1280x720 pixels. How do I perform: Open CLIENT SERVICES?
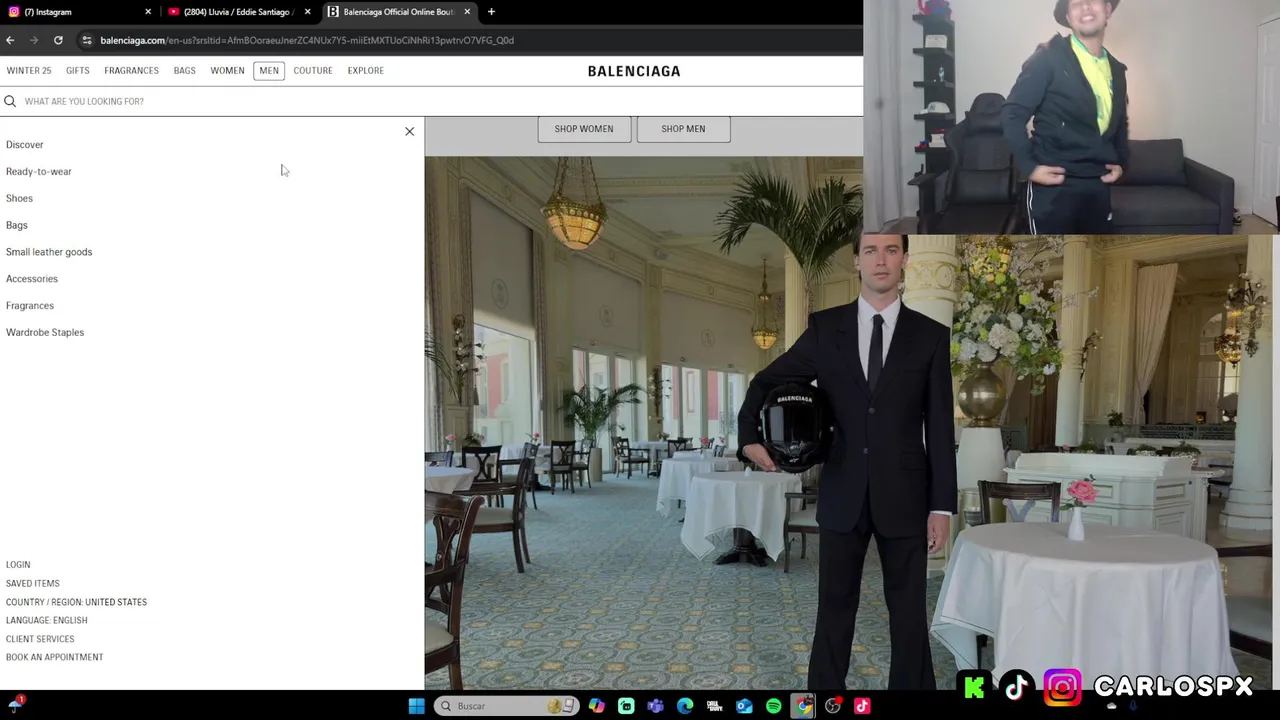point(40,639)
